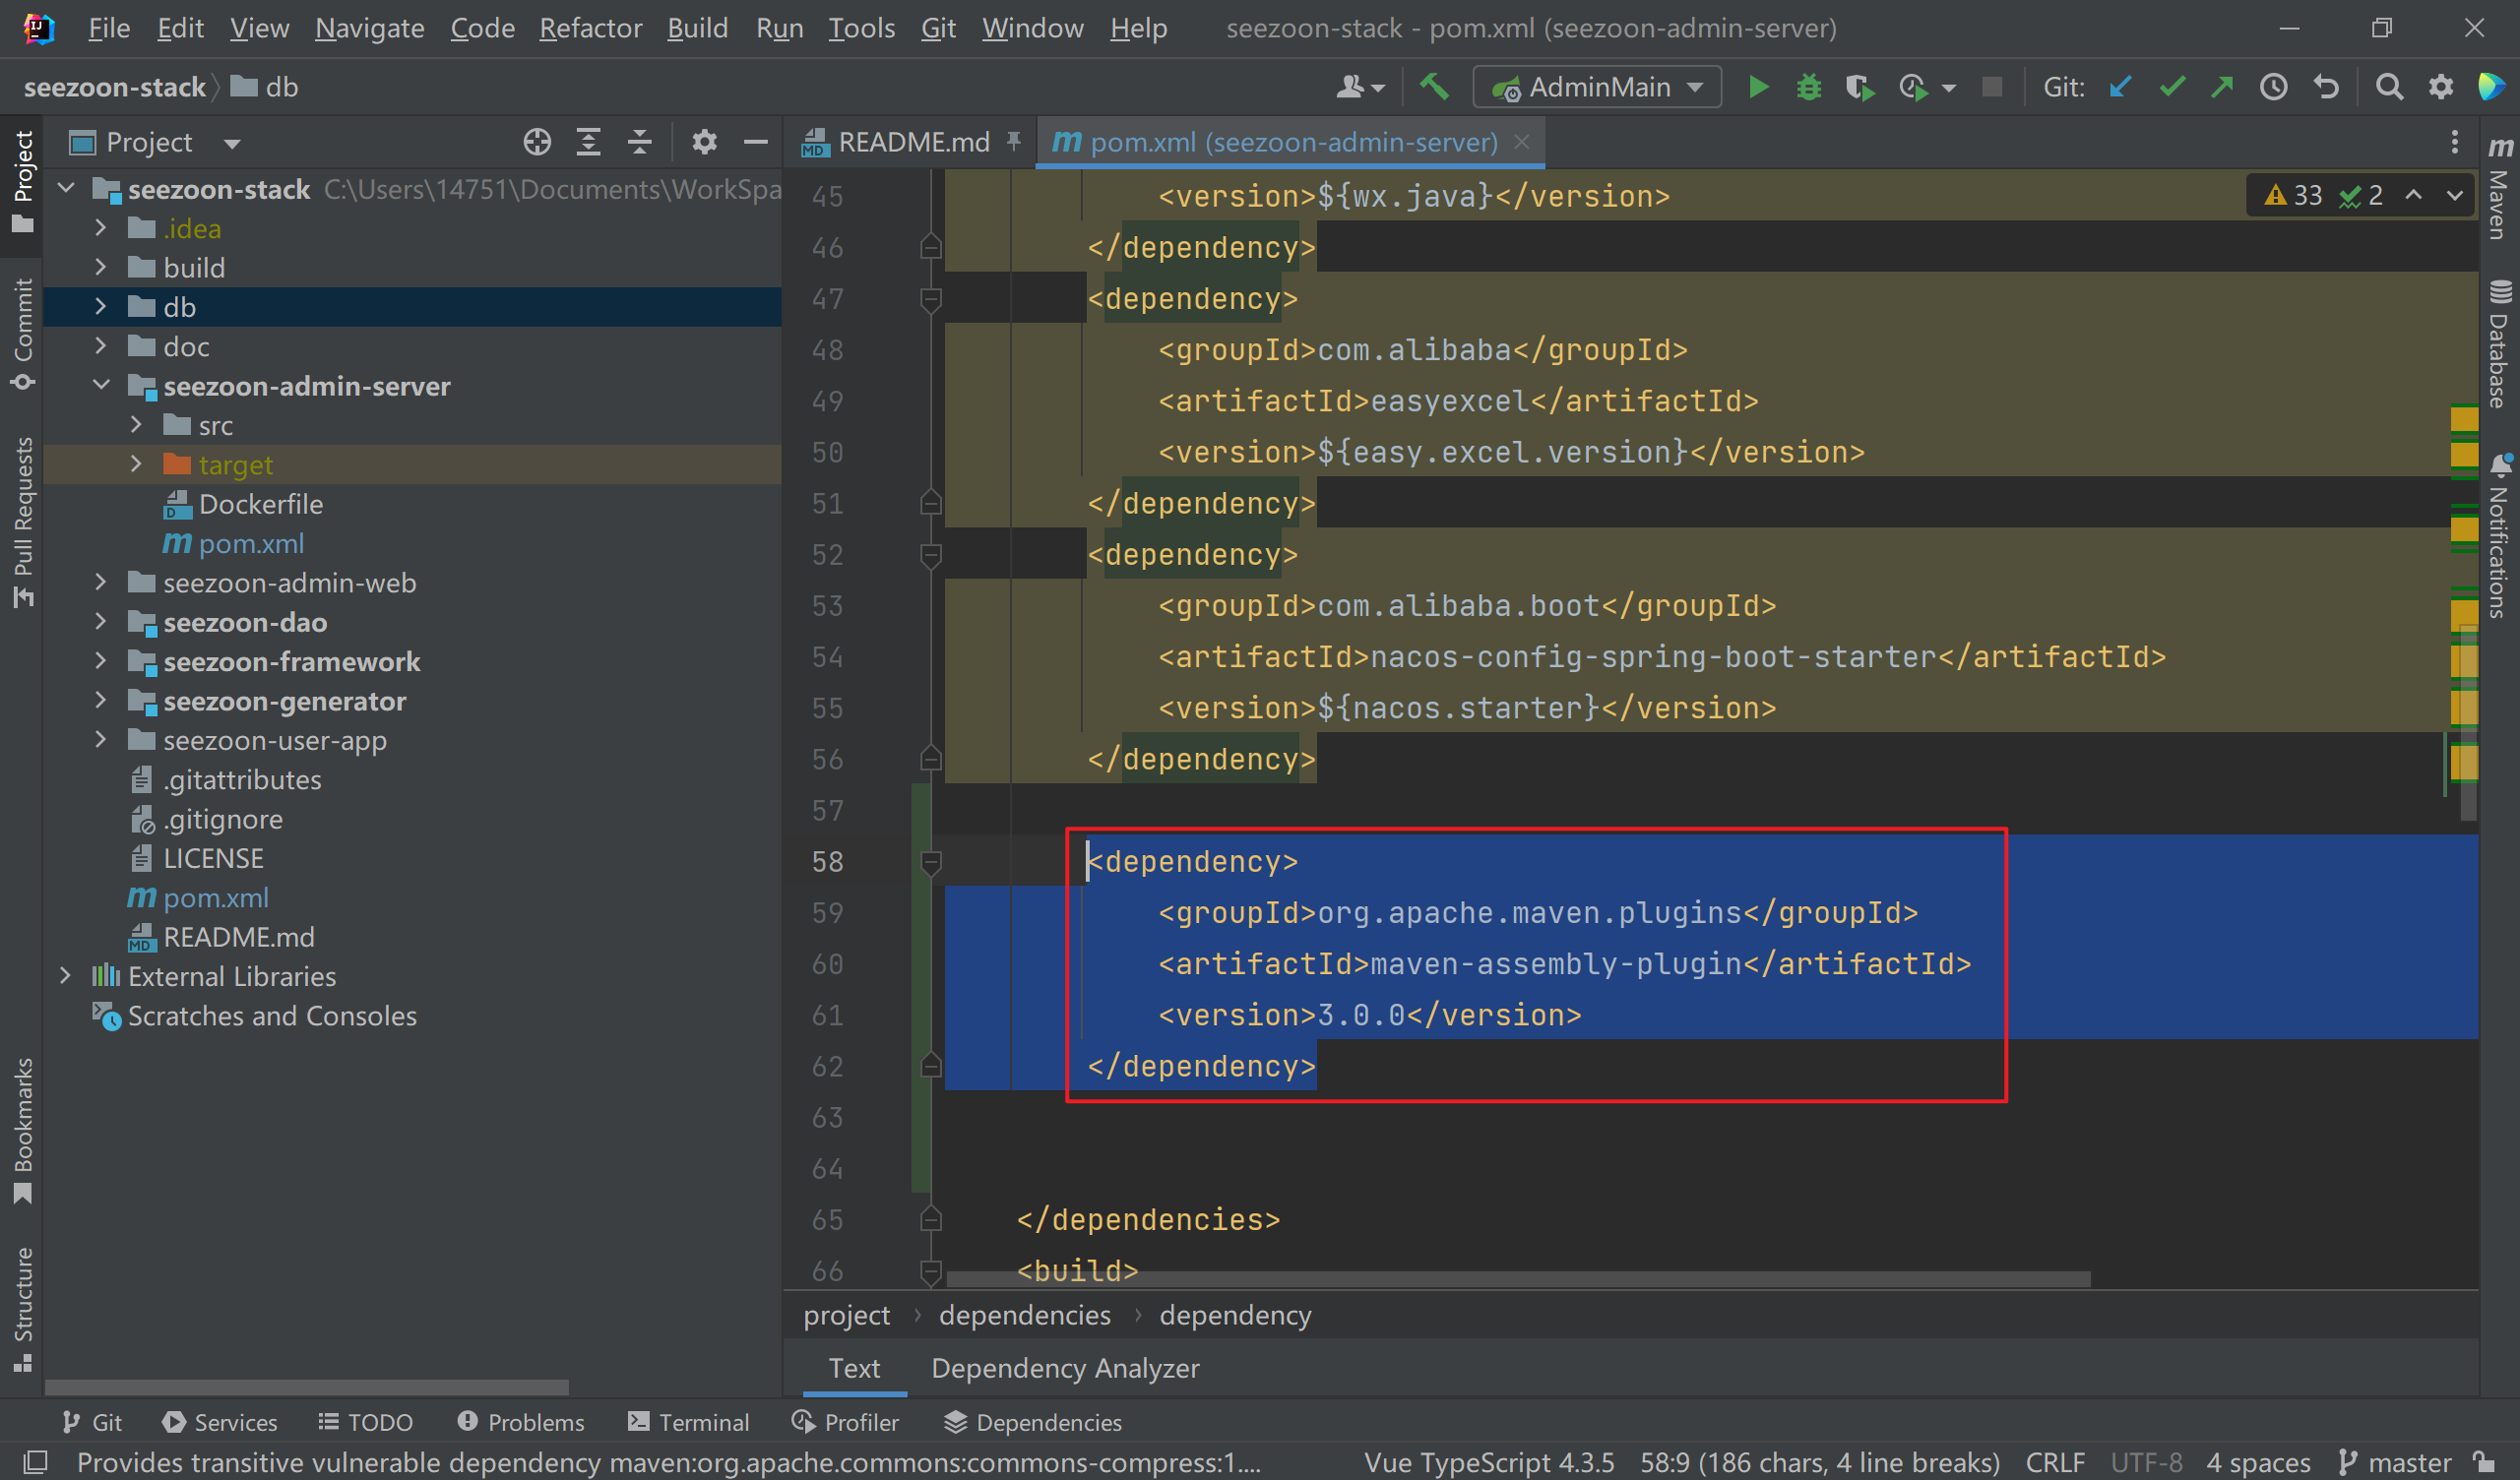Click the green Run button
This screenshot has width=2520, height=1480.
click(1758, 87)
